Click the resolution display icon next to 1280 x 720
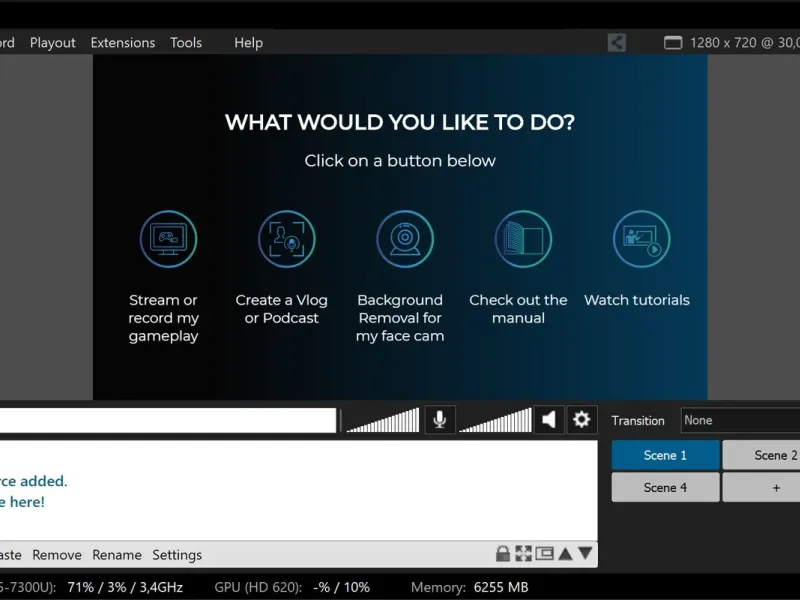This screenshot has height=600, width=800. tap(673, 43)
